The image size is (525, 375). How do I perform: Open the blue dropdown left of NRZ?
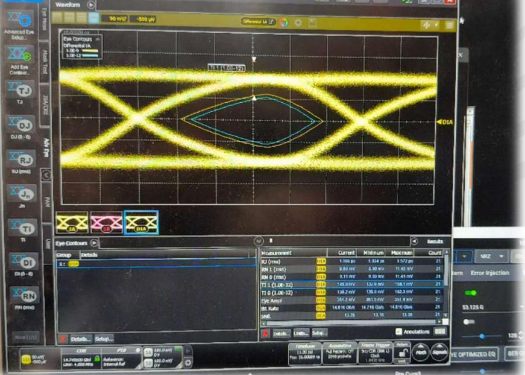[x=464, y=256]
